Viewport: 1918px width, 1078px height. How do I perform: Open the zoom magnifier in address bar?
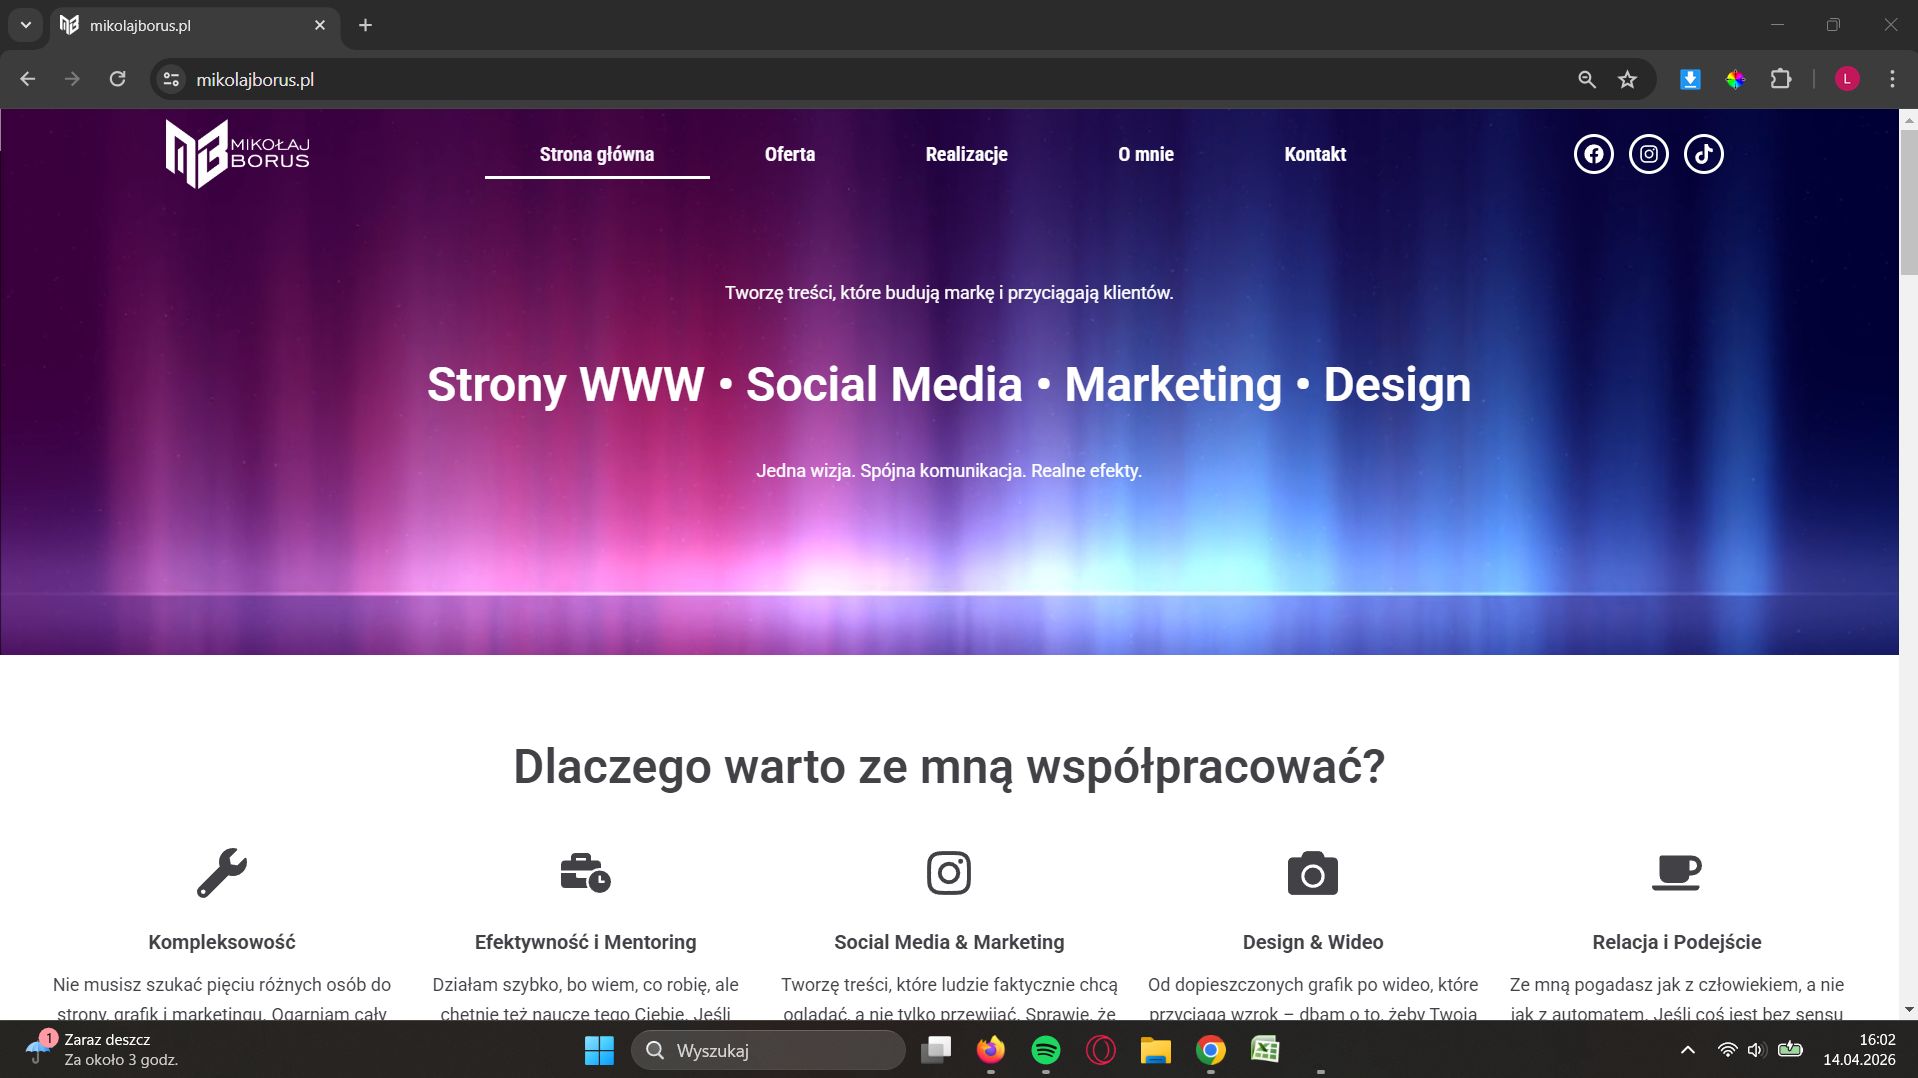click(x=1586, y=79)
